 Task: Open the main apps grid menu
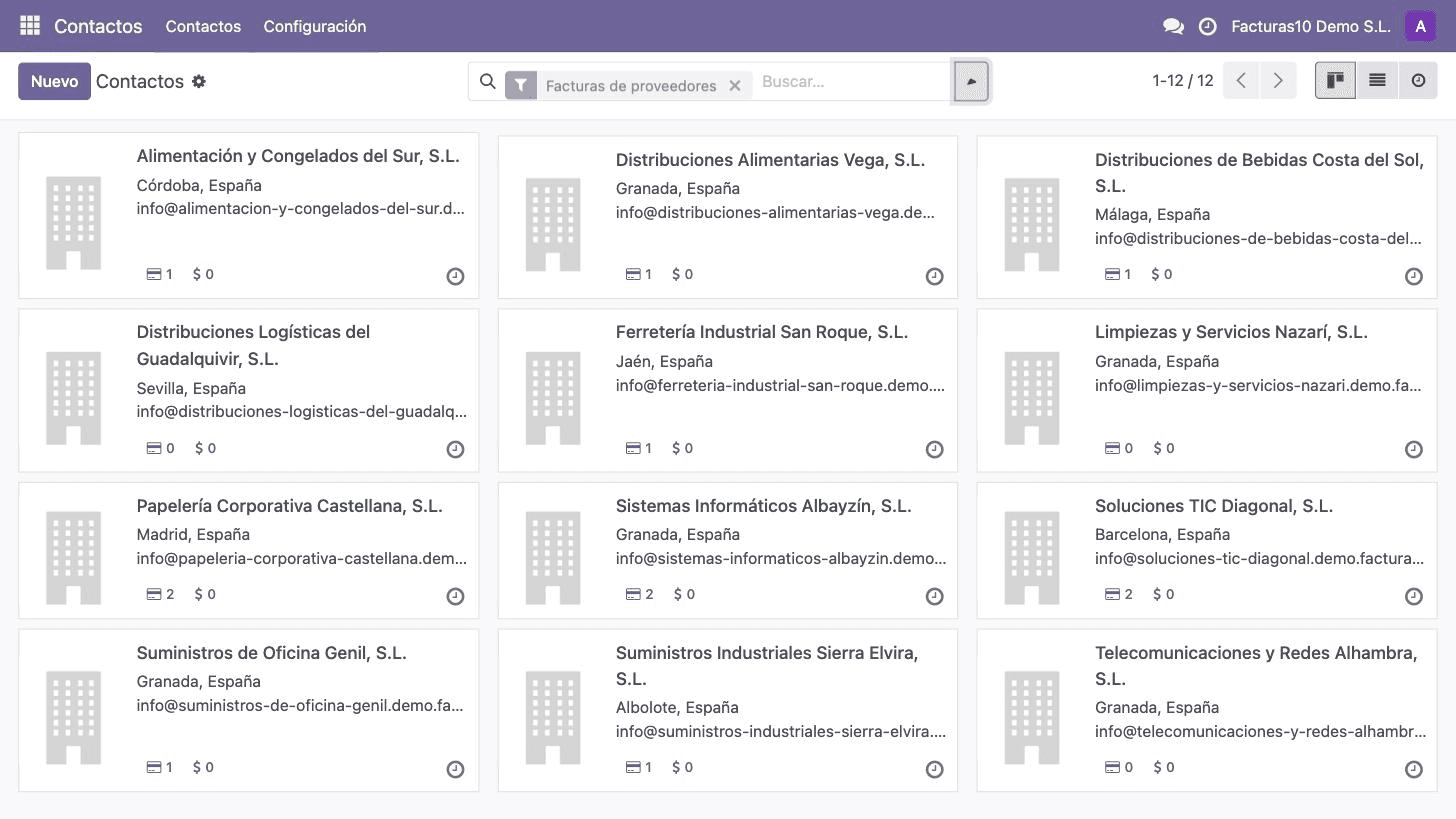[30, 26]
